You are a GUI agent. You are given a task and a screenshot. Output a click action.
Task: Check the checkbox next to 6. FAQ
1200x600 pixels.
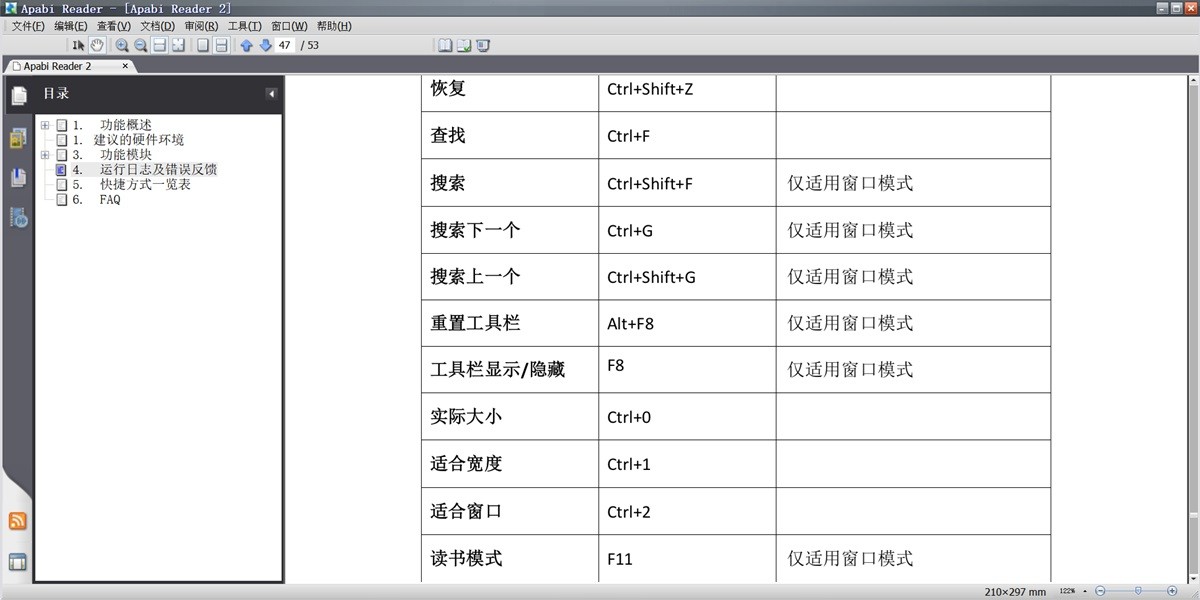(62, 199)
